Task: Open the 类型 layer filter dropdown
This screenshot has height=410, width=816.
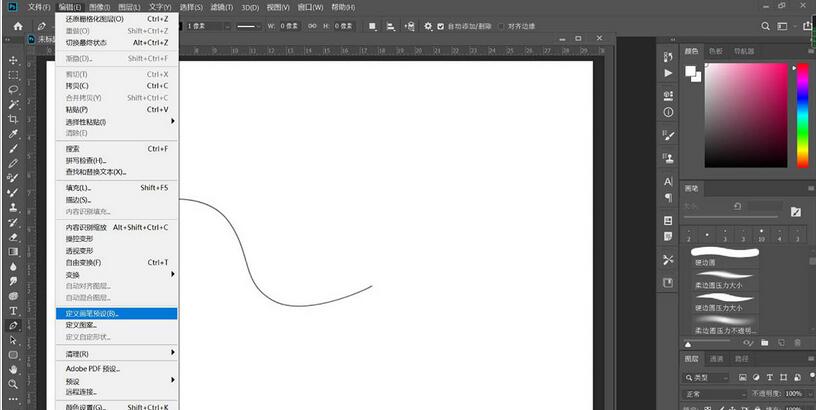Action: click(710, 377)
